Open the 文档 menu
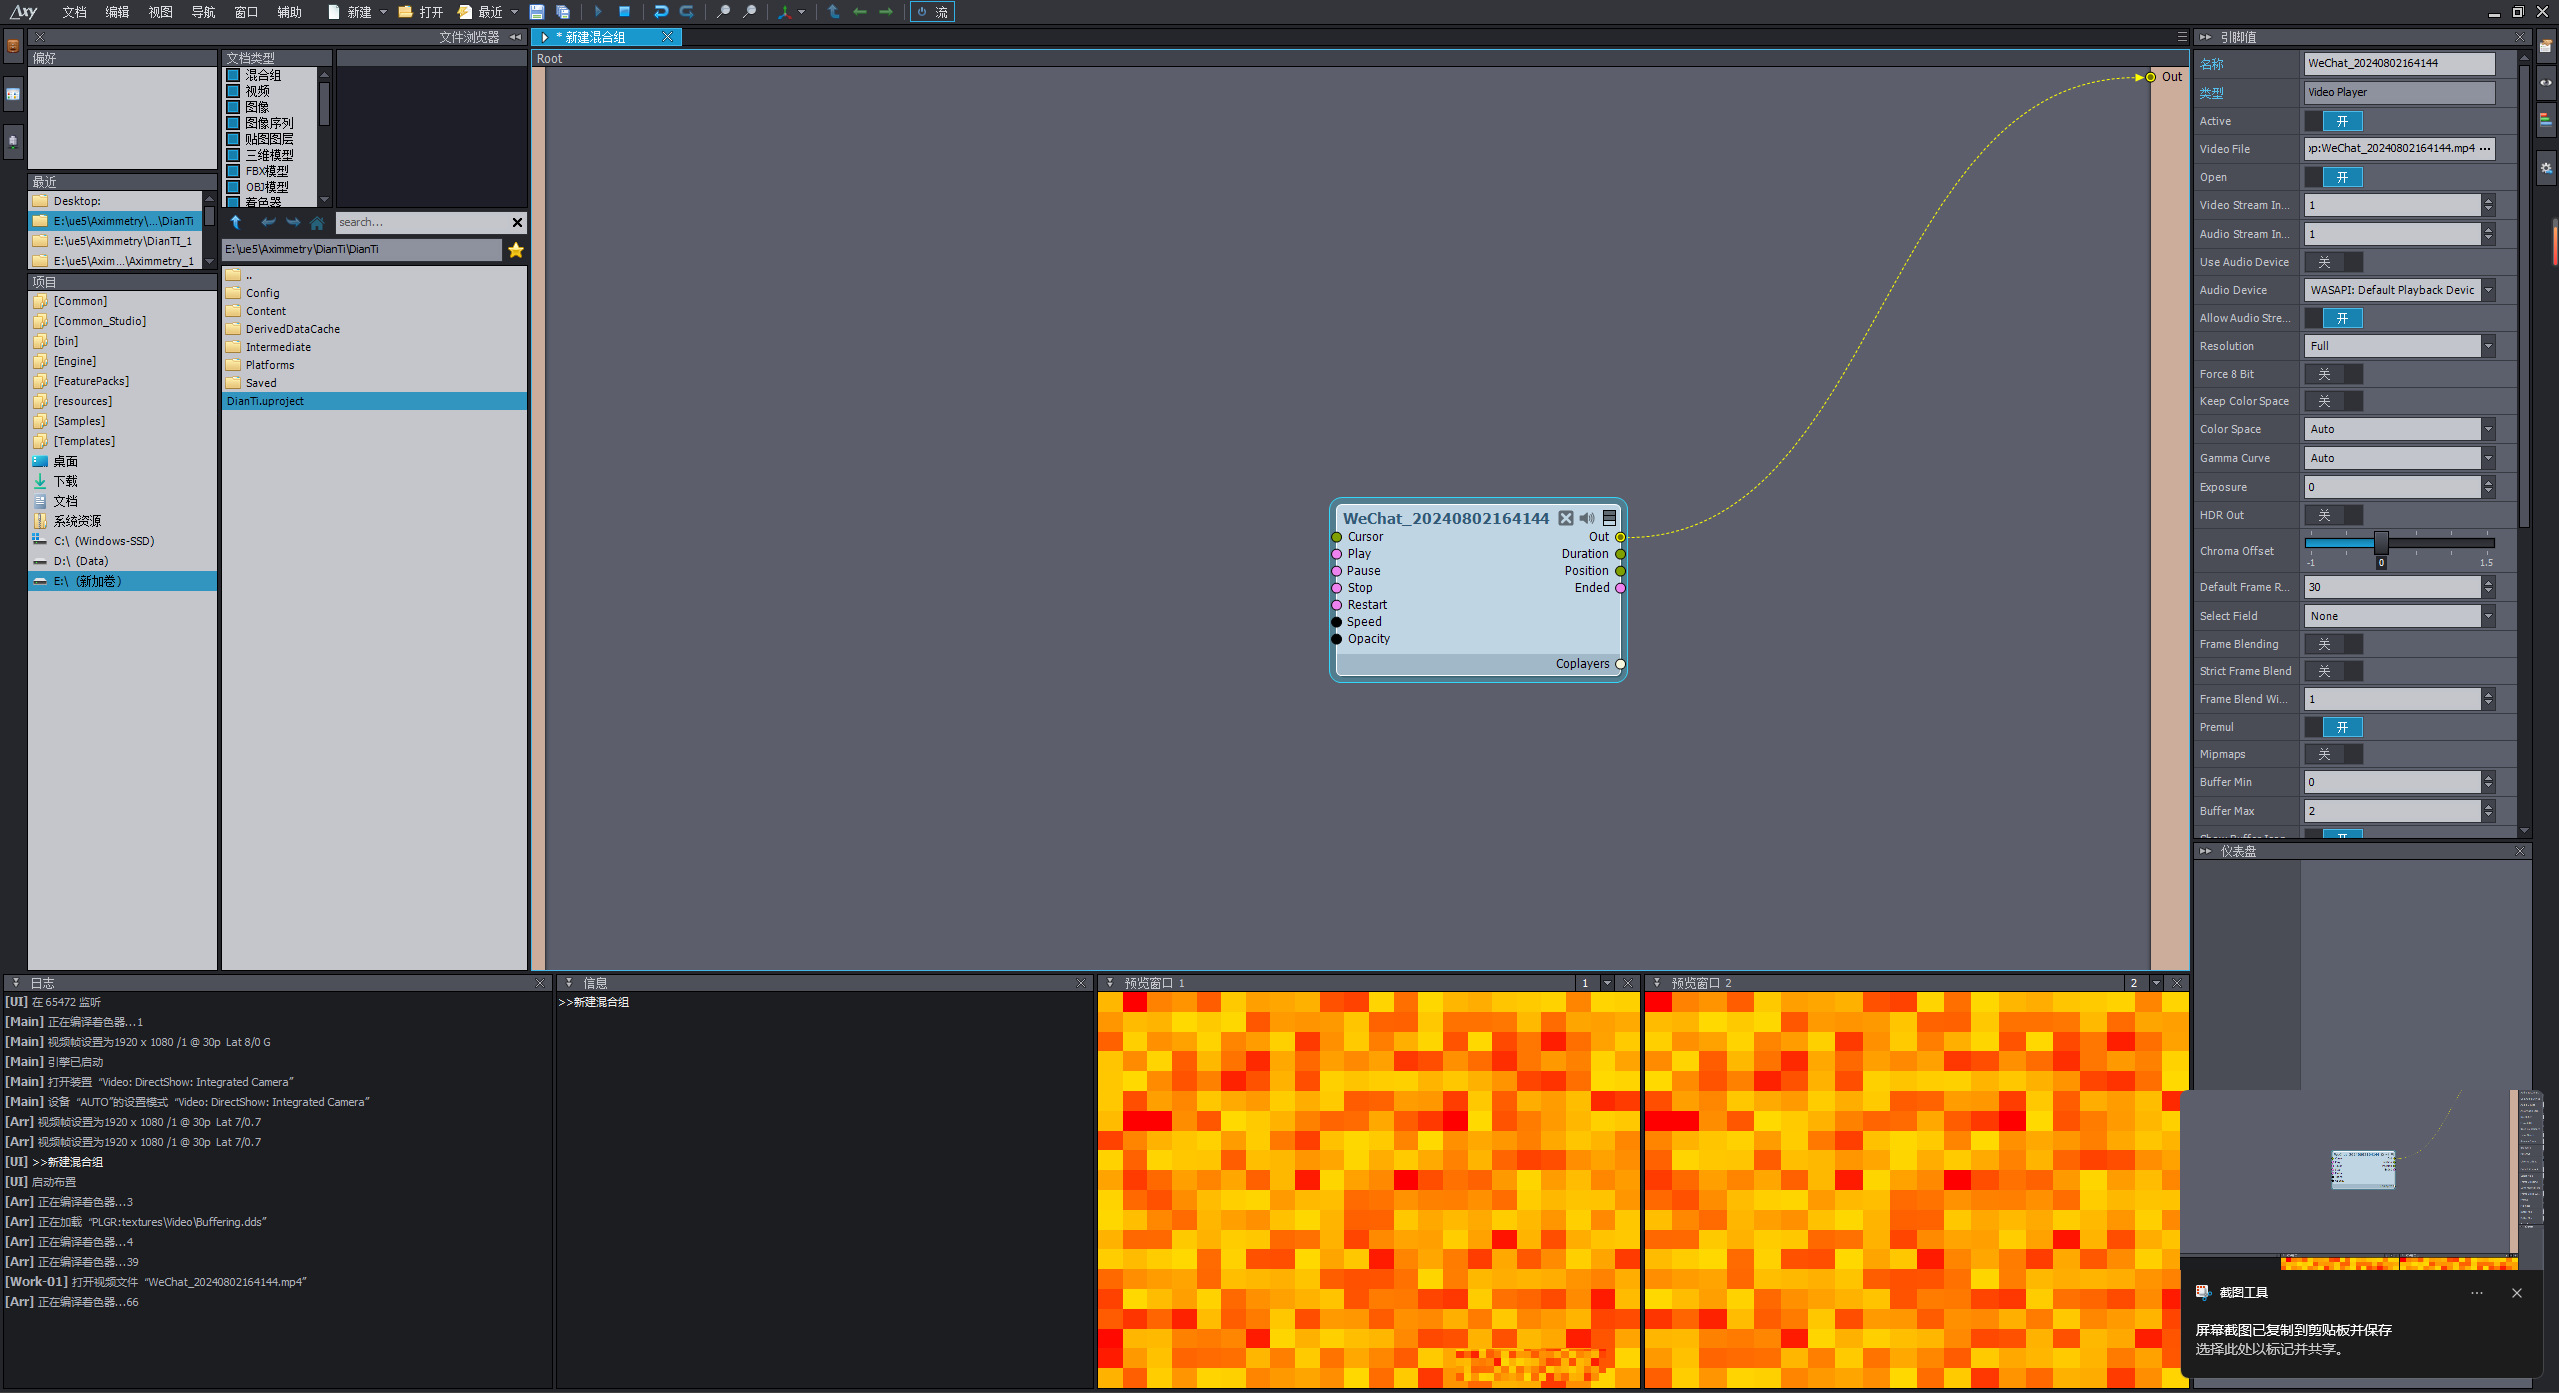The height and width of the screenshot is (1393, 2559). (74, 12)
